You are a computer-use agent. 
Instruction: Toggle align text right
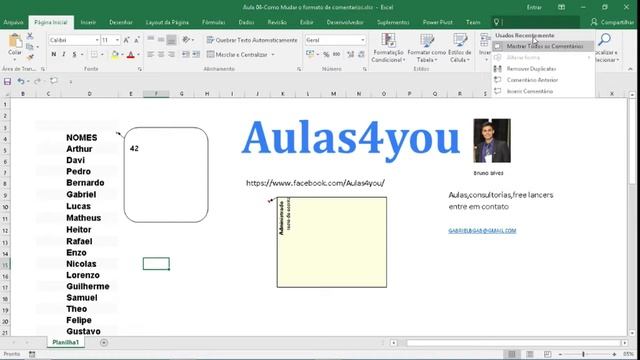point(171,54)
